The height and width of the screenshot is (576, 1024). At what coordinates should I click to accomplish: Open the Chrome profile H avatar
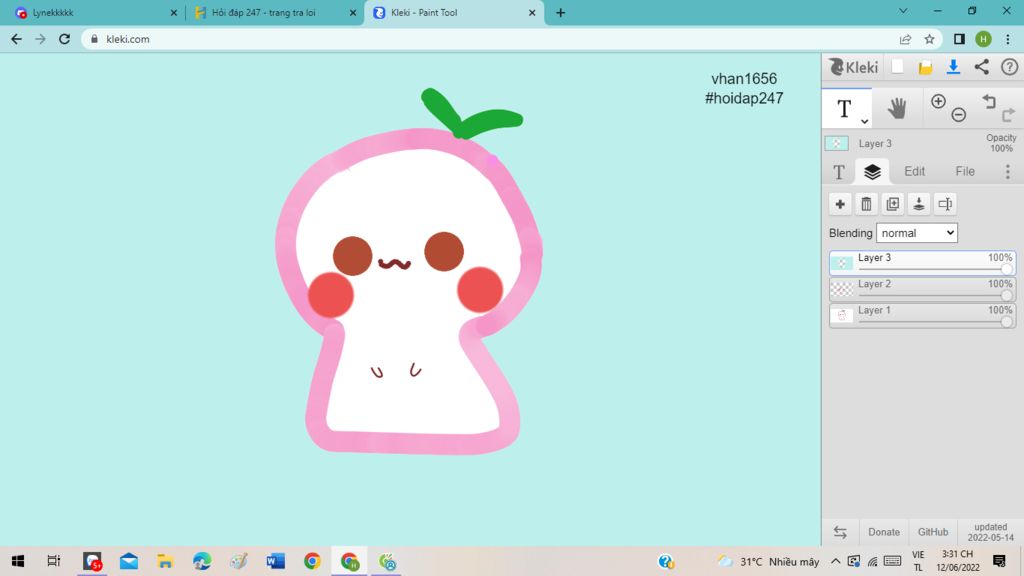pyautogui.click(x=984, y=39)
